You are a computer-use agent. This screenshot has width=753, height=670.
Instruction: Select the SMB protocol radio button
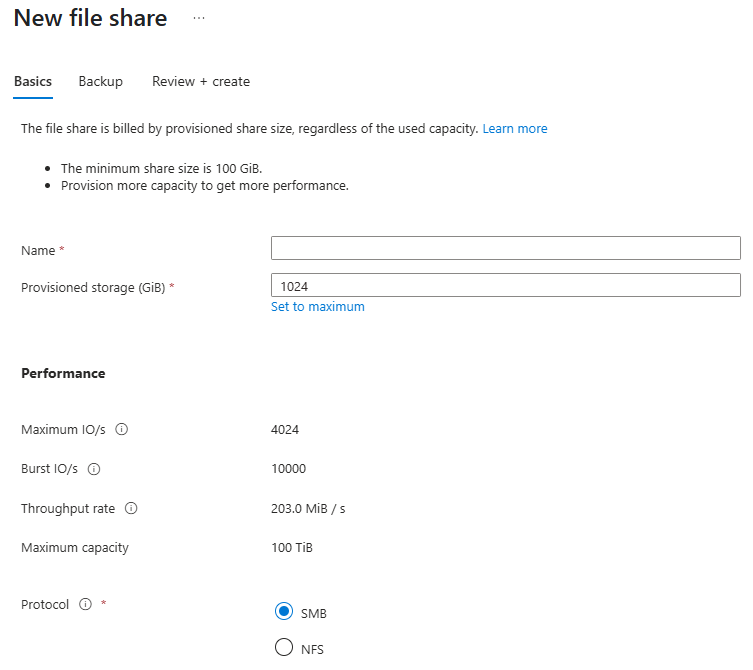[x=284, y=612]
